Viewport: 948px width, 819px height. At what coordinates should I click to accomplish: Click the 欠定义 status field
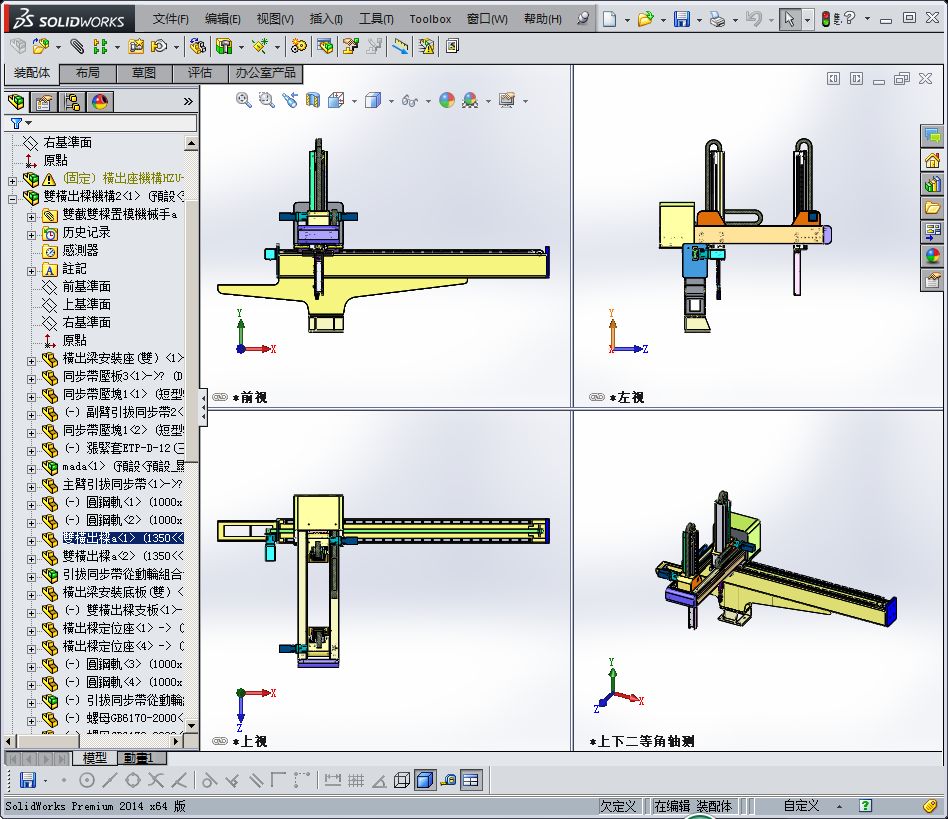pyautogui.click(x=618, y=806)
